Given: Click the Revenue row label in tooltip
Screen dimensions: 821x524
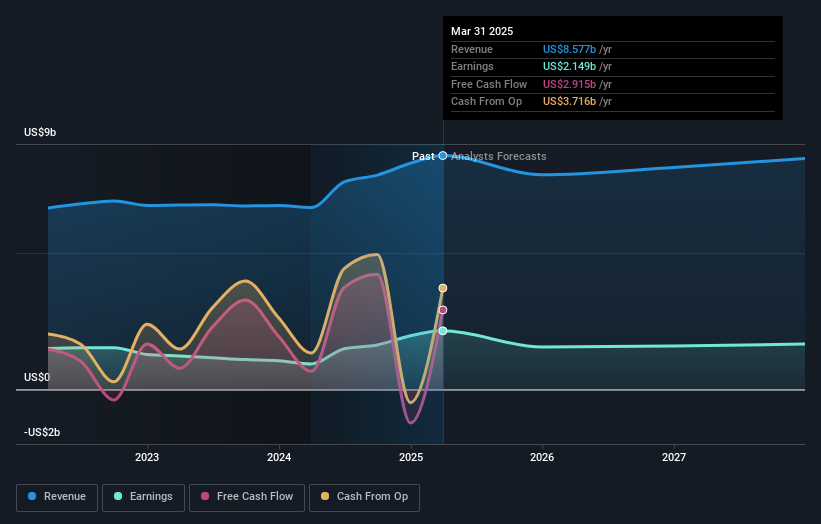Looking at the screenshot, I should pyautogui.click(x=472, y=49).
